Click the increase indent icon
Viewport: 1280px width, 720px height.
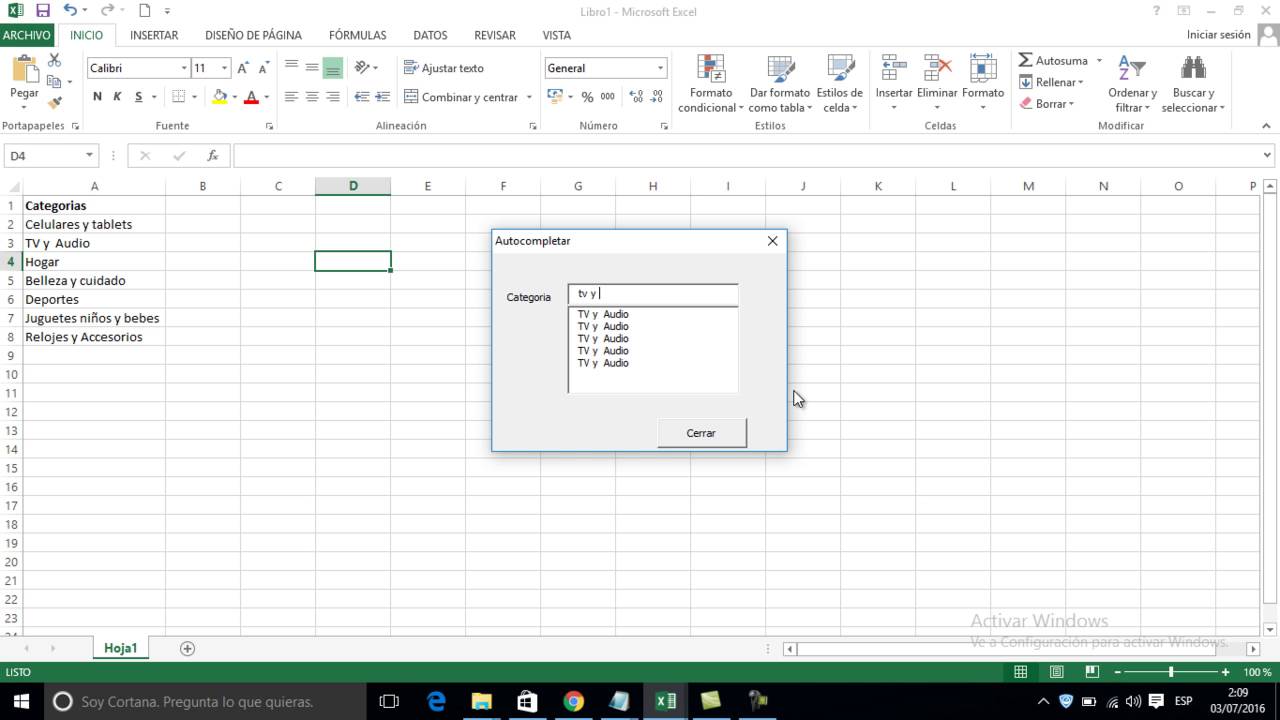click(x=383, y=97)
